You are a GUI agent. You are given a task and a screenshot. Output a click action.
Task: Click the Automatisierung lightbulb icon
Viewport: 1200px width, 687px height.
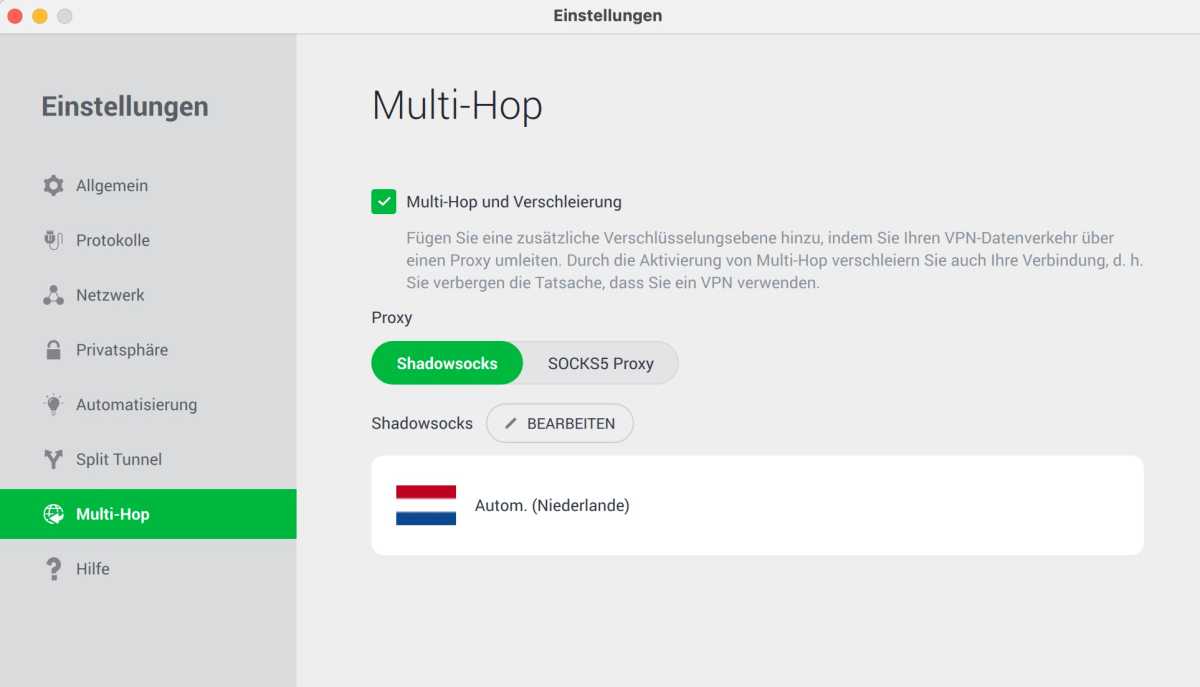53,405
